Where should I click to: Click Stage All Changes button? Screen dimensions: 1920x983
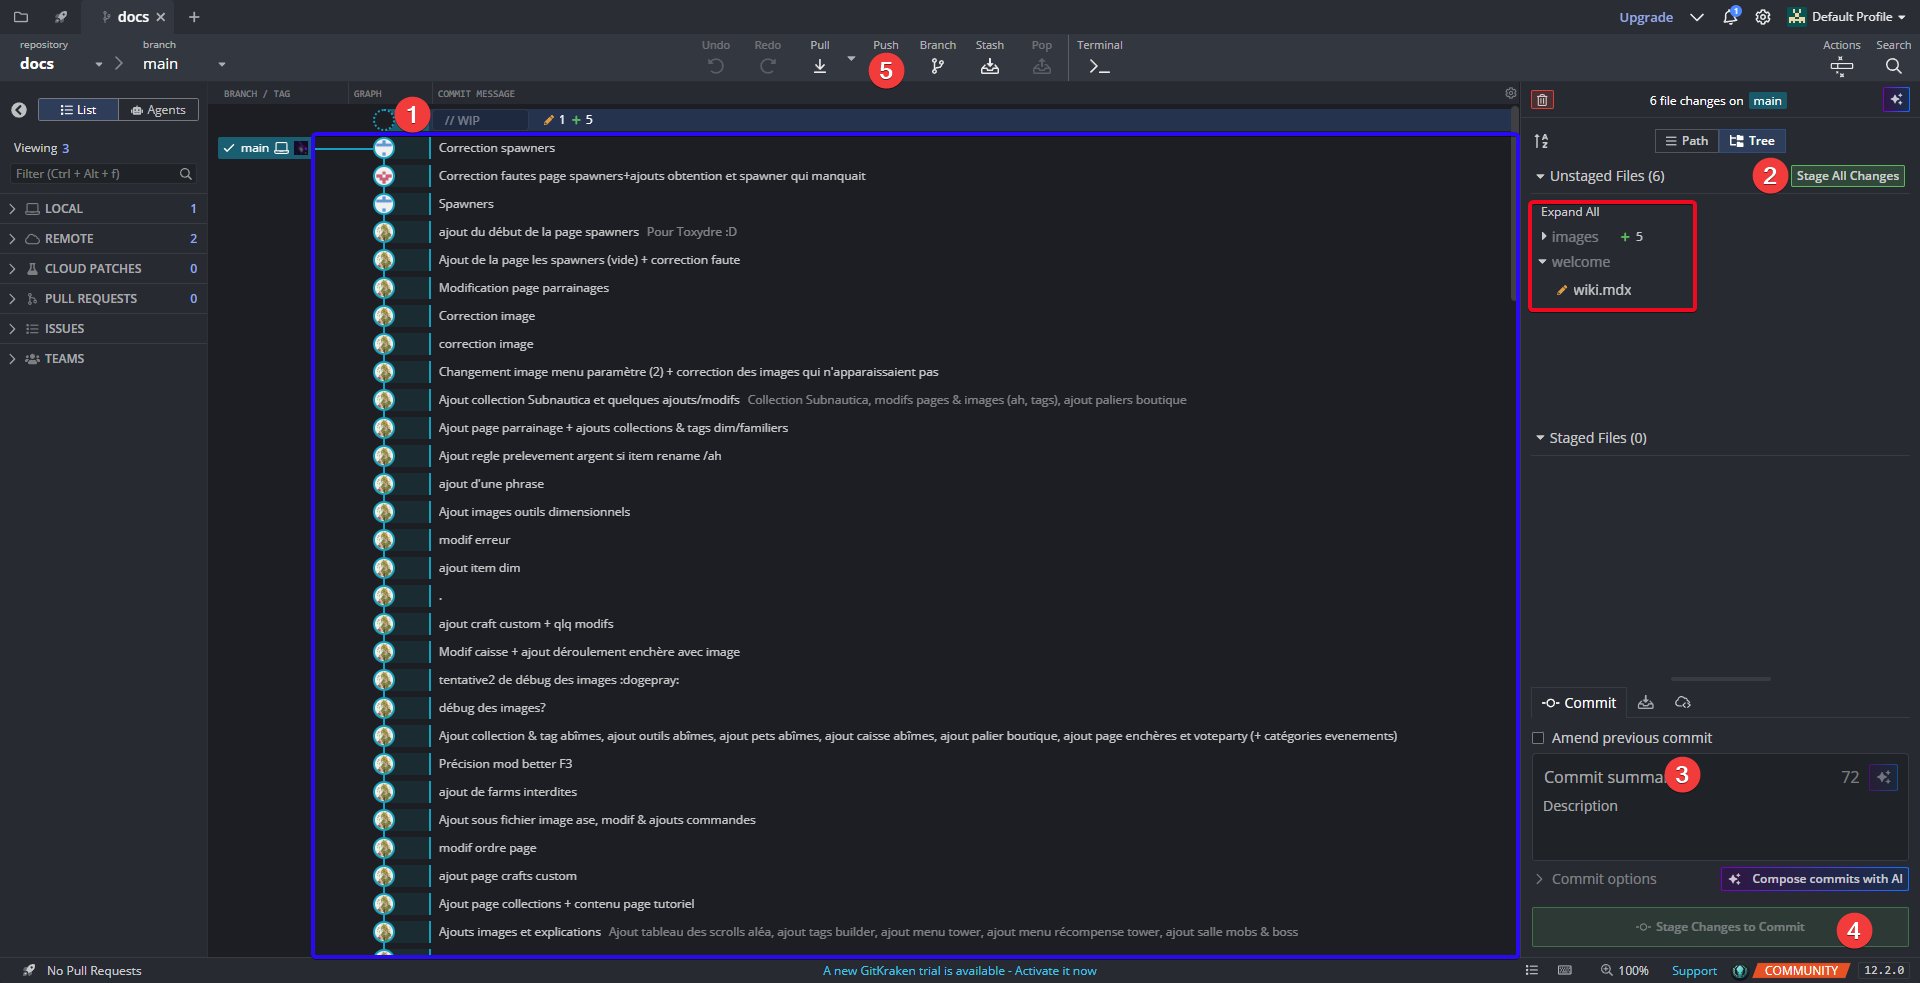click(x=1847, y=176)
